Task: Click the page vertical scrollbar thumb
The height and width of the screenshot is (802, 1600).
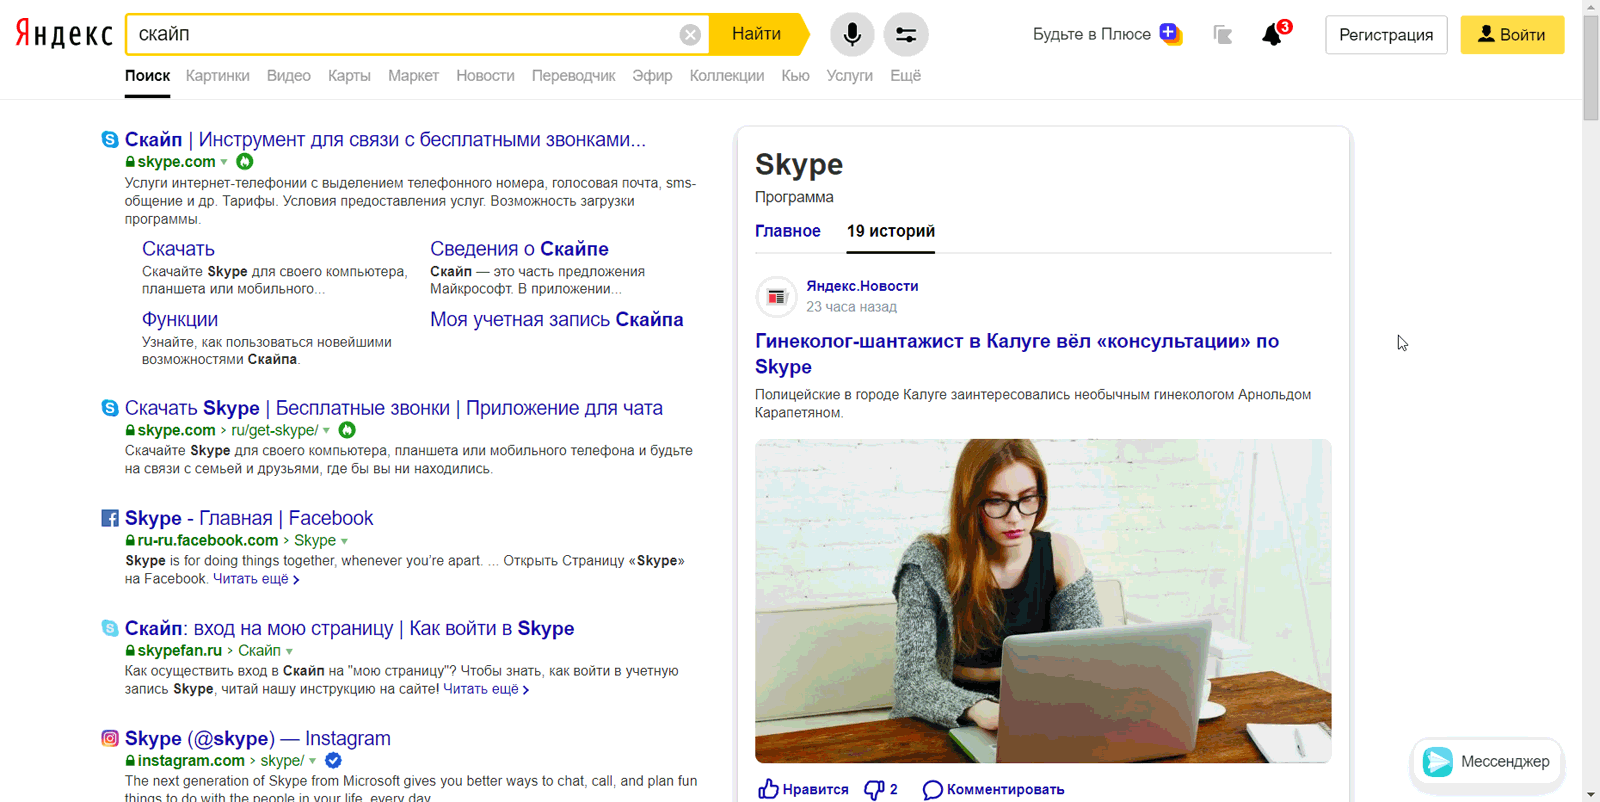Action: 1591,66
